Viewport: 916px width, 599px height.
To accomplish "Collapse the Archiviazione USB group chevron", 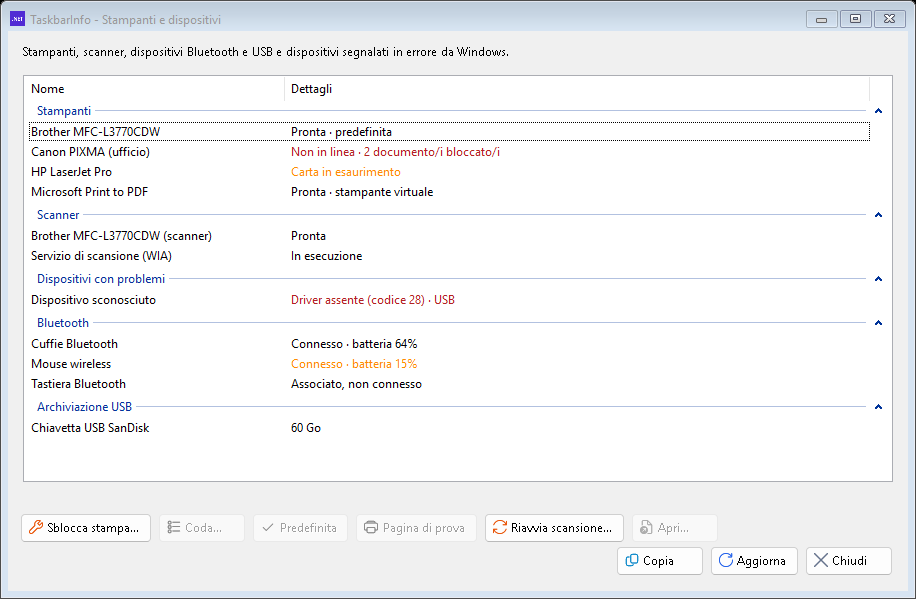I will (x=878, y=407).
